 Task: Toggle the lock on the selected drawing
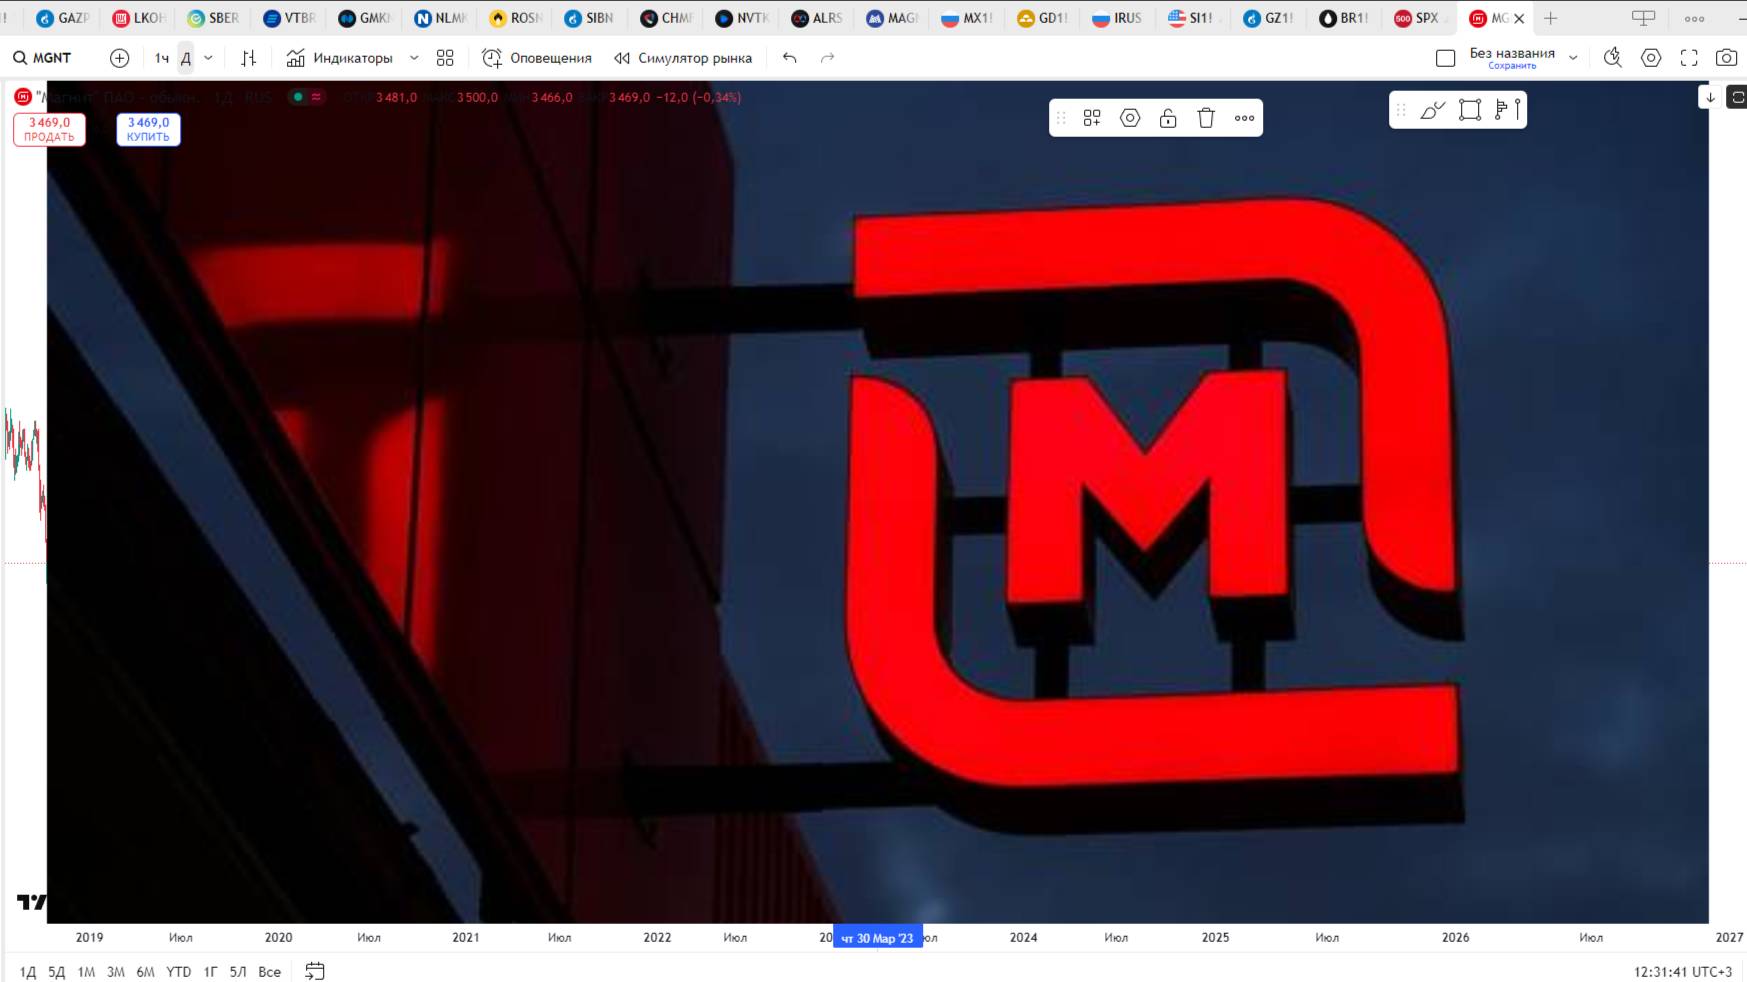pos(1168,118)
